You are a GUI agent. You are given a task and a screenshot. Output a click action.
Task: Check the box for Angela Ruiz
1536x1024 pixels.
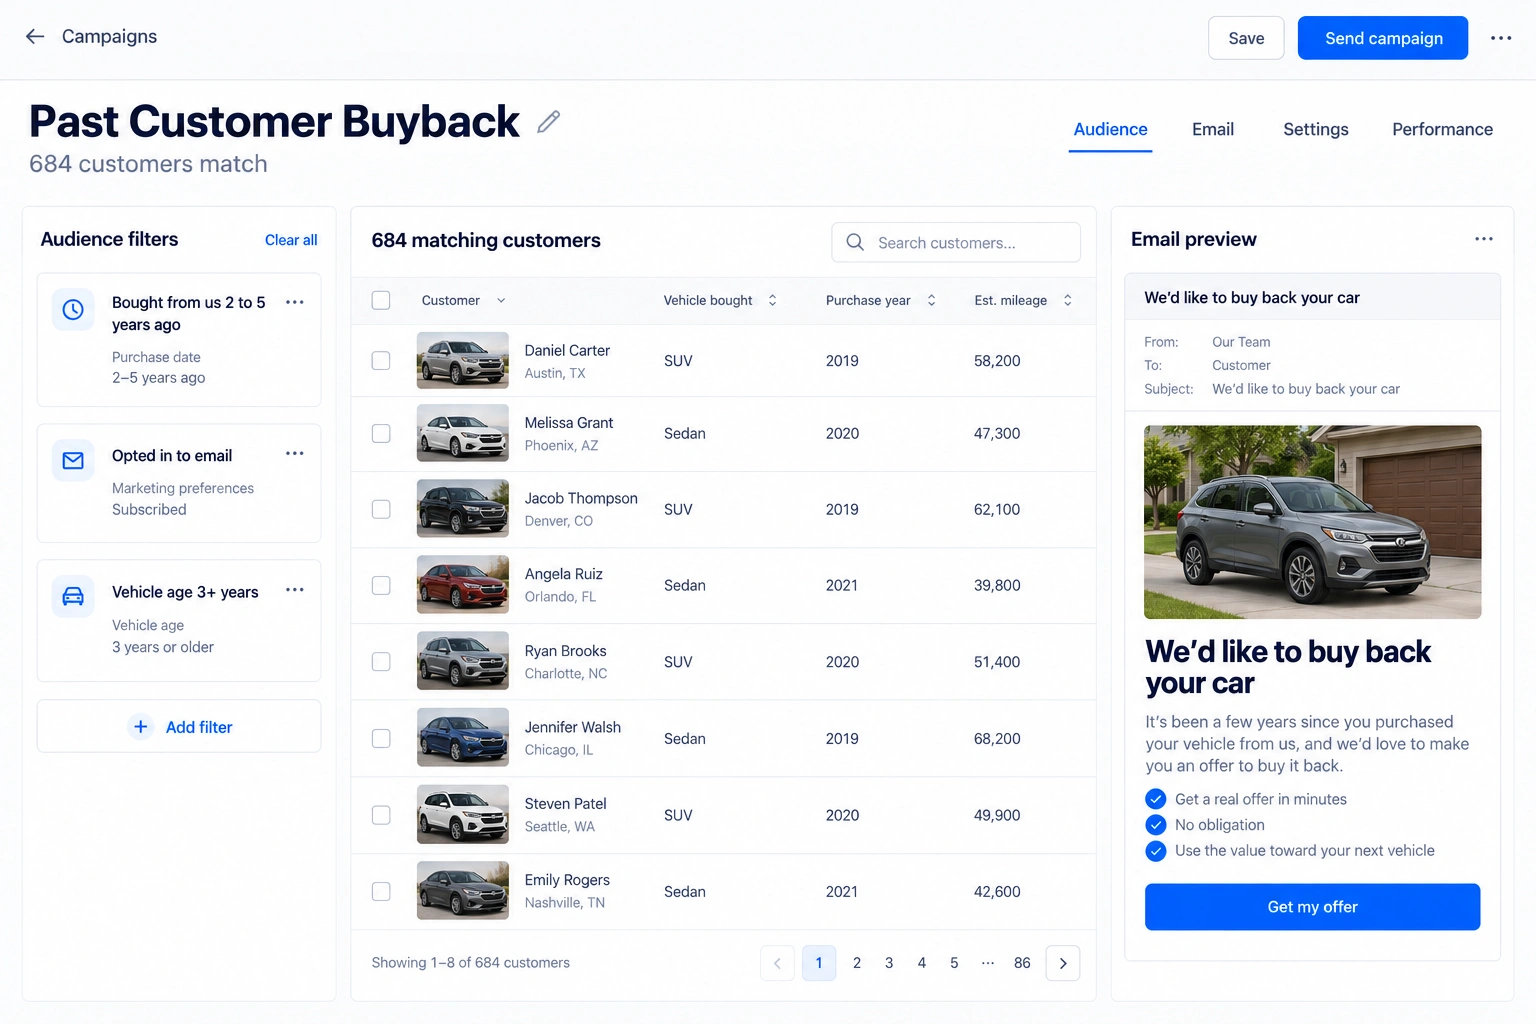(381, 585)
